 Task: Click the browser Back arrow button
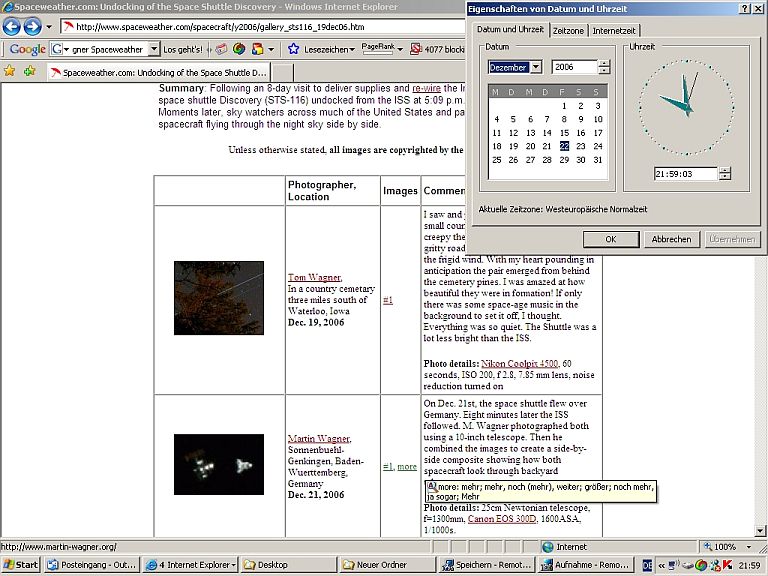(12, 27)
